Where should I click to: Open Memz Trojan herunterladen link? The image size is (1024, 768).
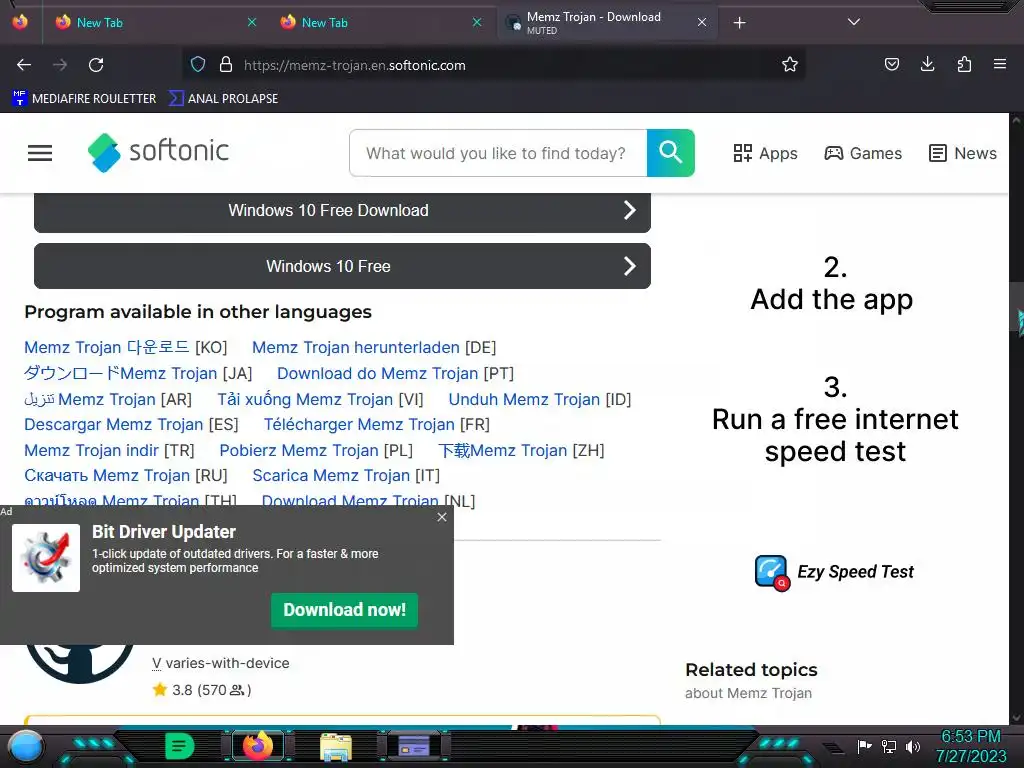point(356,347)
